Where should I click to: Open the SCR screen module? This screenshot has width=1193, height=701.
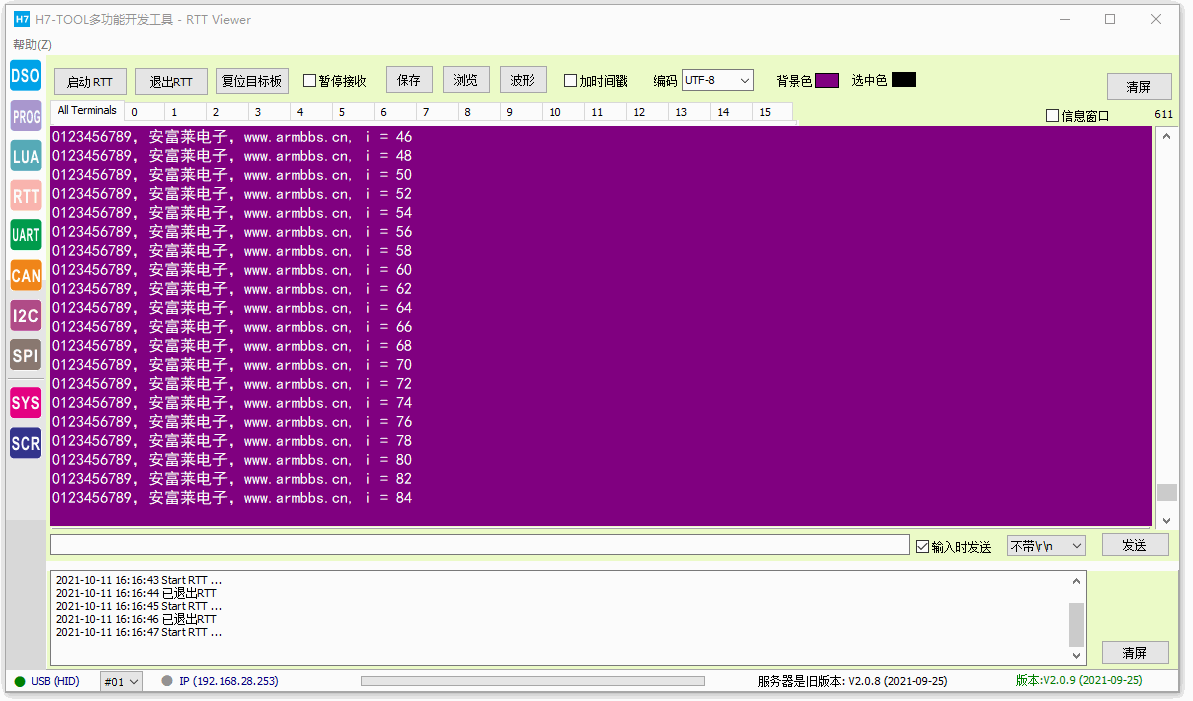tap(25, 443)
